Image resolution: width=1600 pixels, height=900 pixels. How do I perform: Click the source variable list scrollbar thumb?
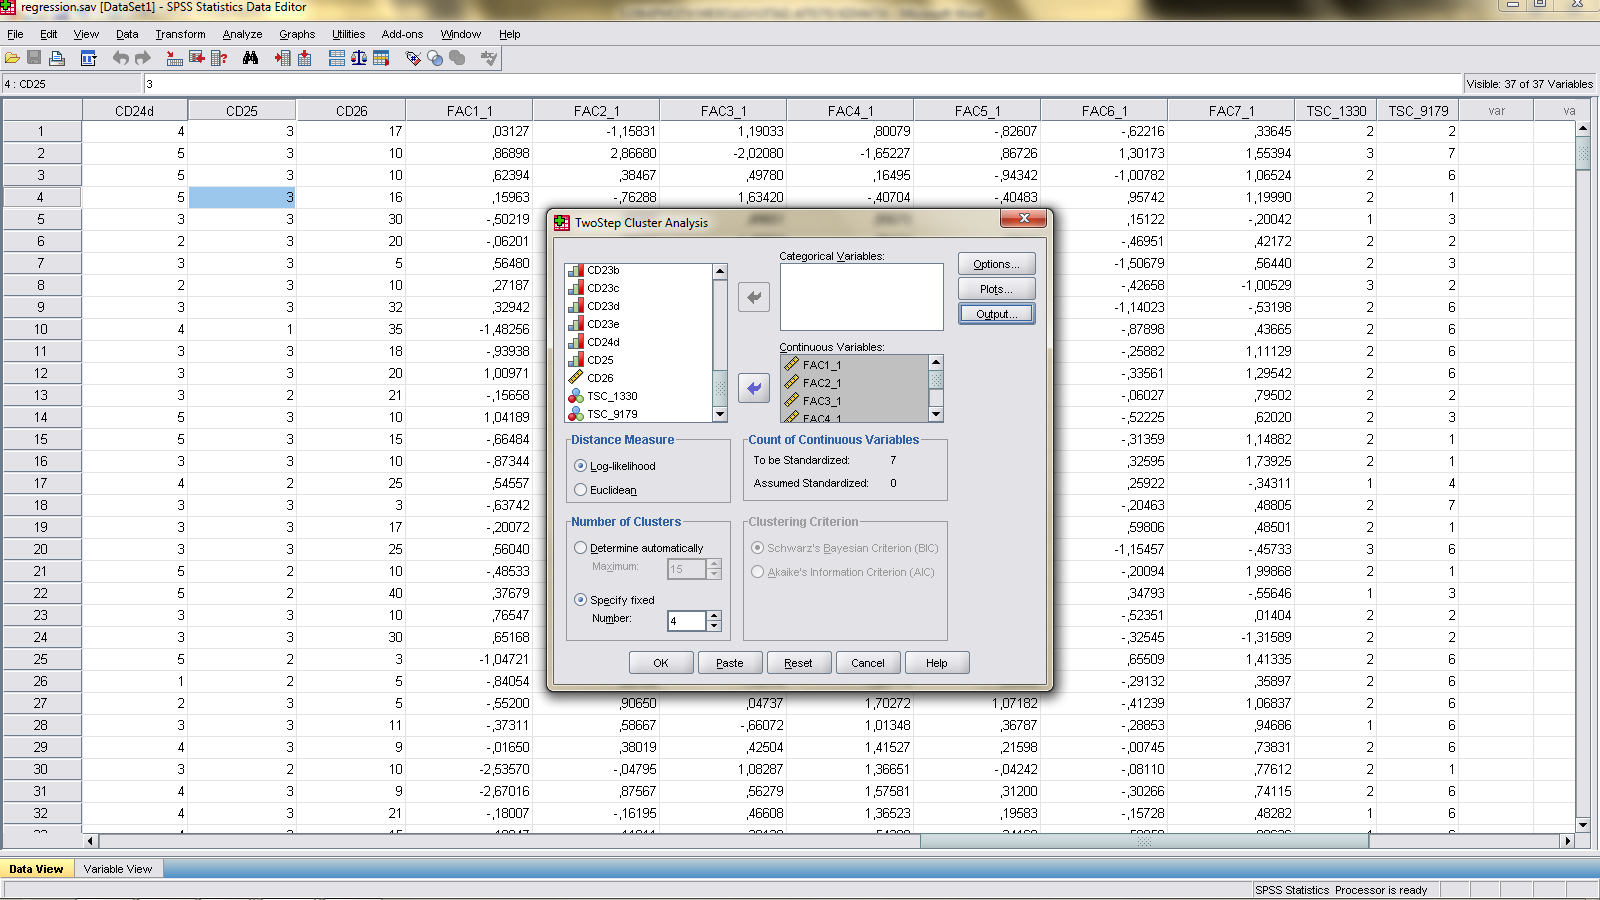[720, 387]
